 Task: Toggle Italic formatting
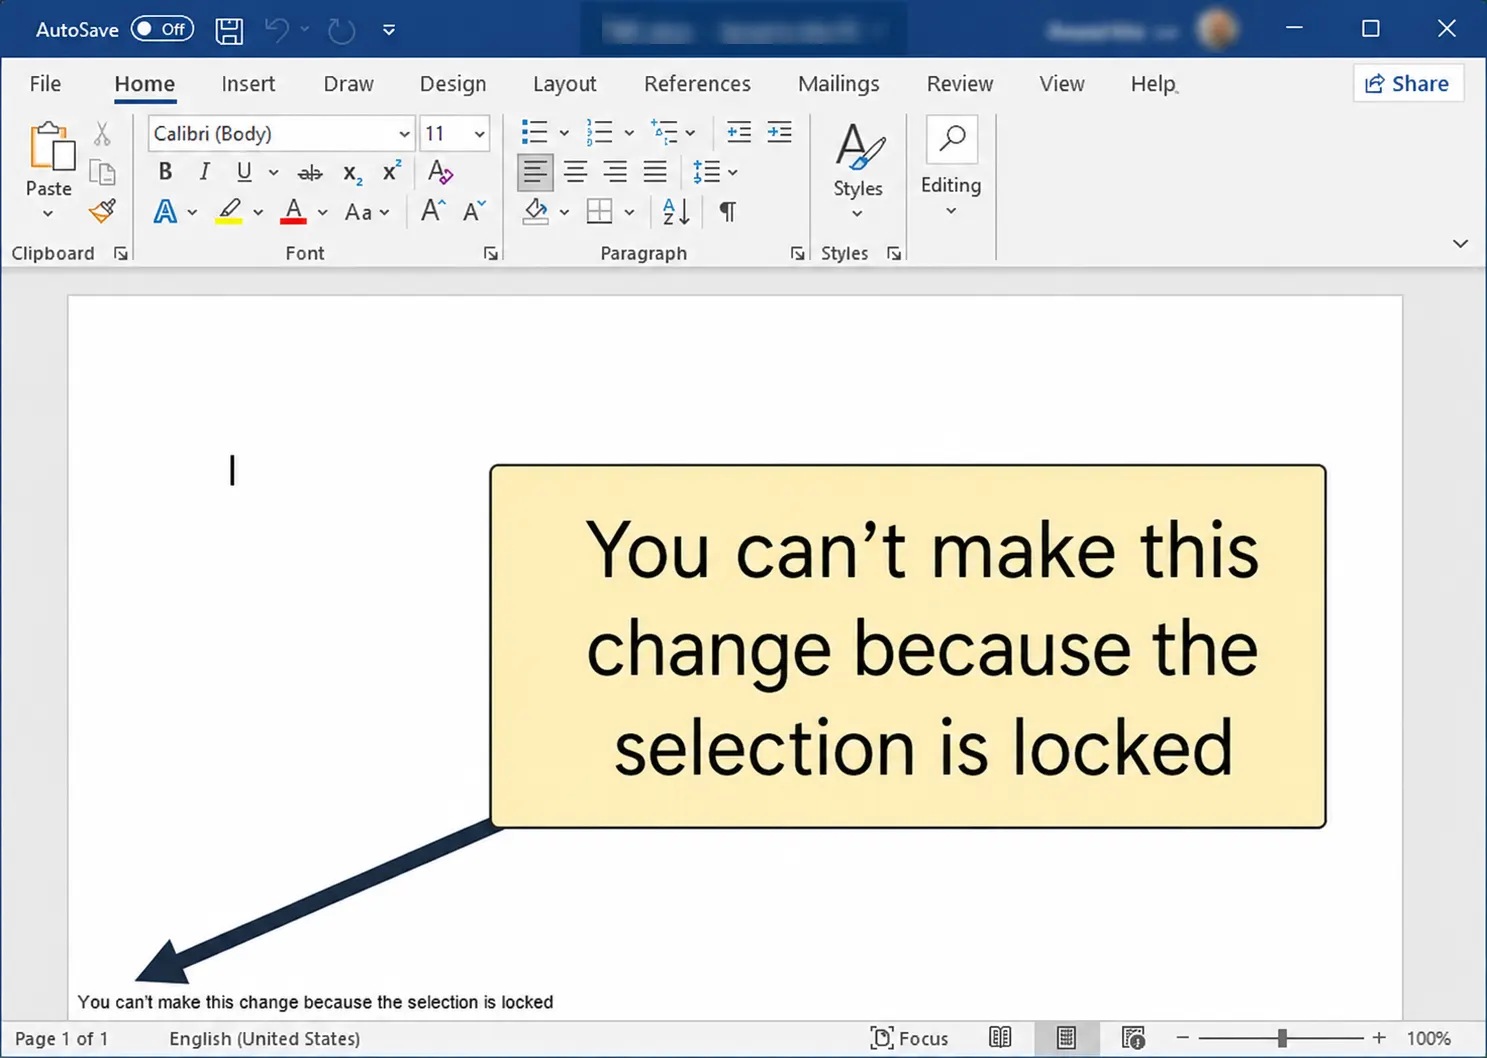(204, 172)
